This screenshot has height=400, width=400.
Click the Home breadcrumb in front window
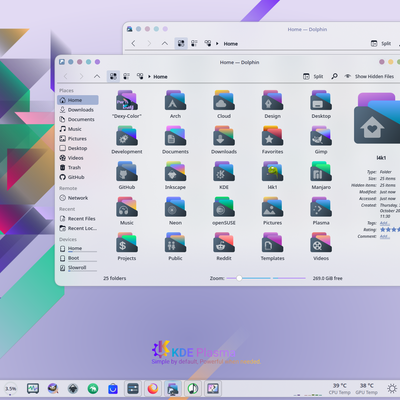[x=160, y=77]
